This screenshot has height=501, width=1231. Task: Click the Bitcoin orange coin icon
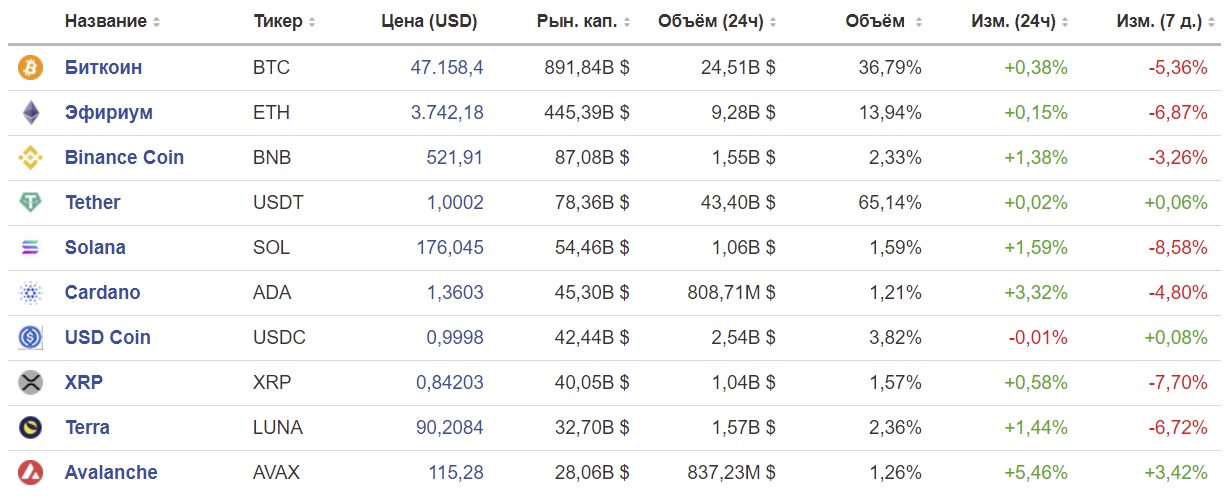tap(30, 68)
